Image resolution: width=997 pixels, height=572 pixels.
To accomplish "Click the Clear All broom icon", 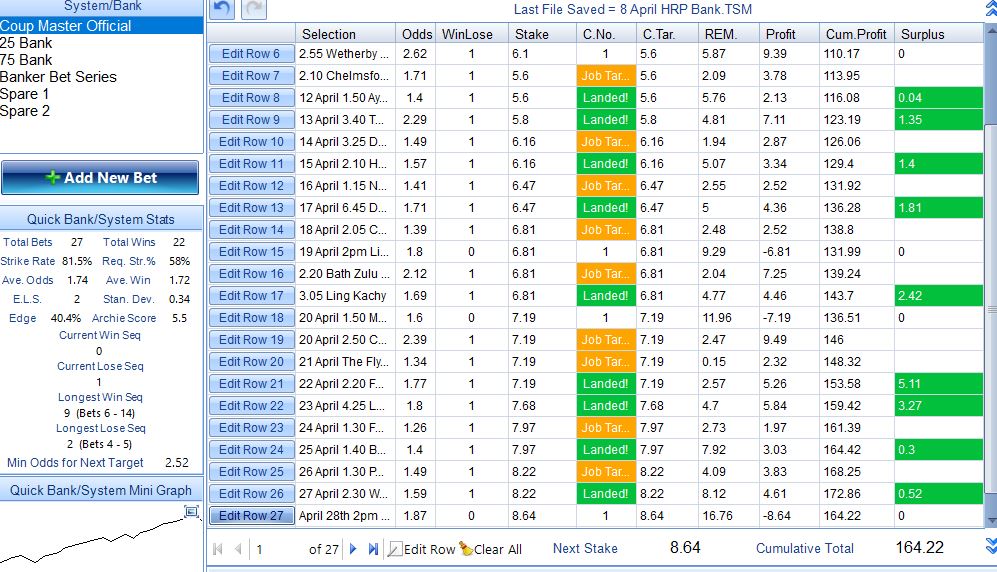I will click(x=466, y=548).
